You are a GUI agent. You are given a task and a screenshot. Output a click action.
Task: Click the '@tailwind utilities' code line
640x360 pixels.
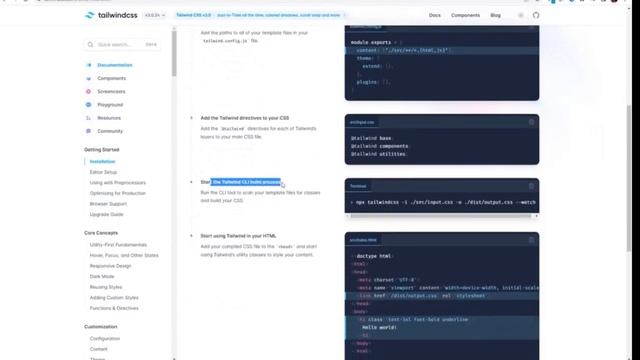click(x=378, y=154)
